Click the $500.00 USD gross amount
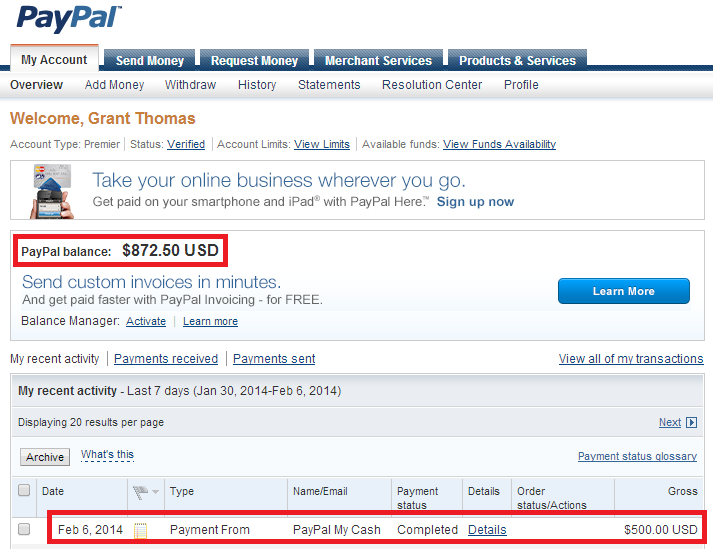The height and width of the screenshot is (549, 713). pos(661,530)
